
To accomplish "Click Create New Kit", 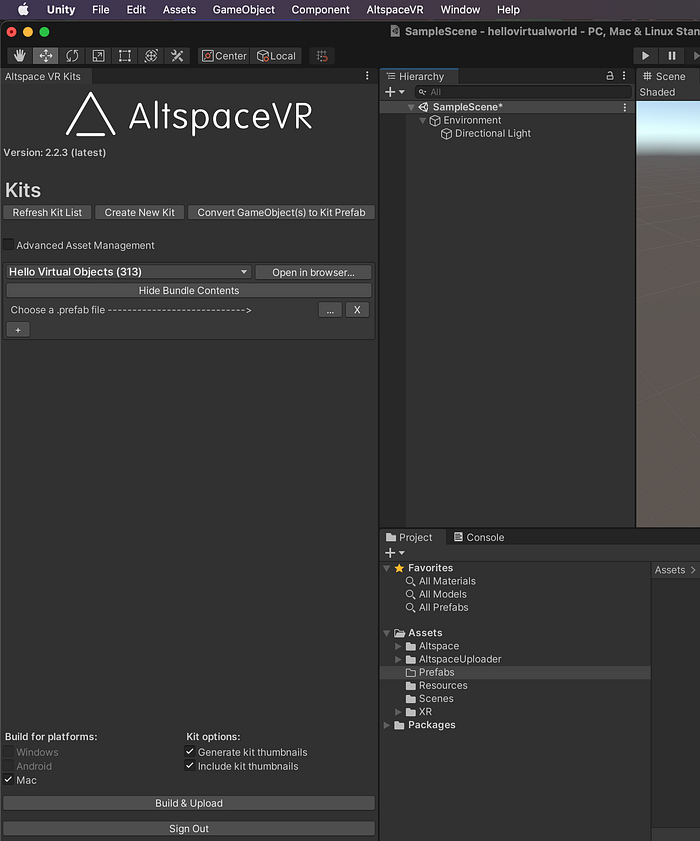I will tap(139, 212).
